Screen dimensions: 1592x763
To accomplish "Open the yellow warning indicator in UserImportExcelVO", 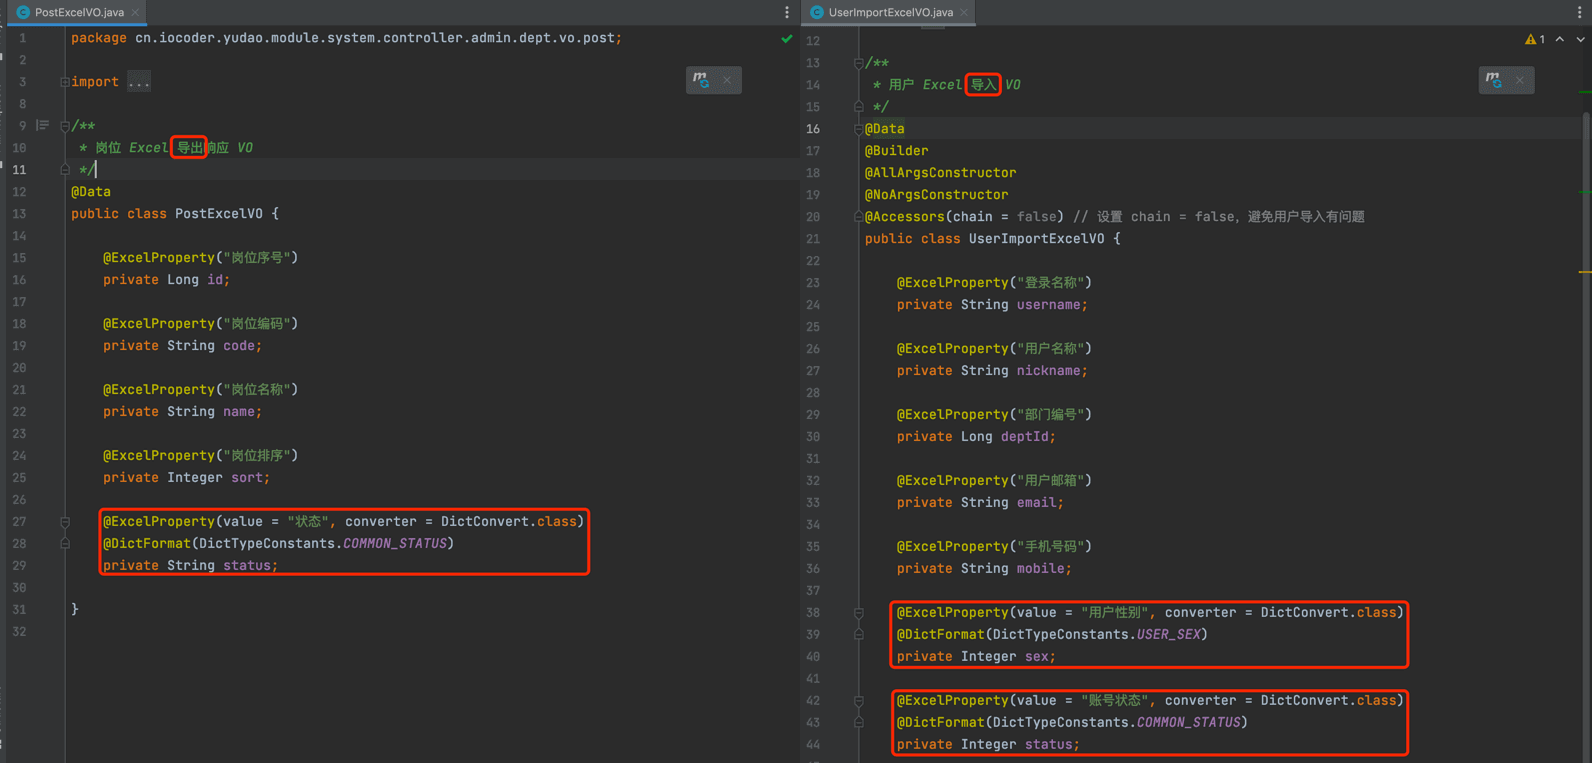I will point(1534,39).
